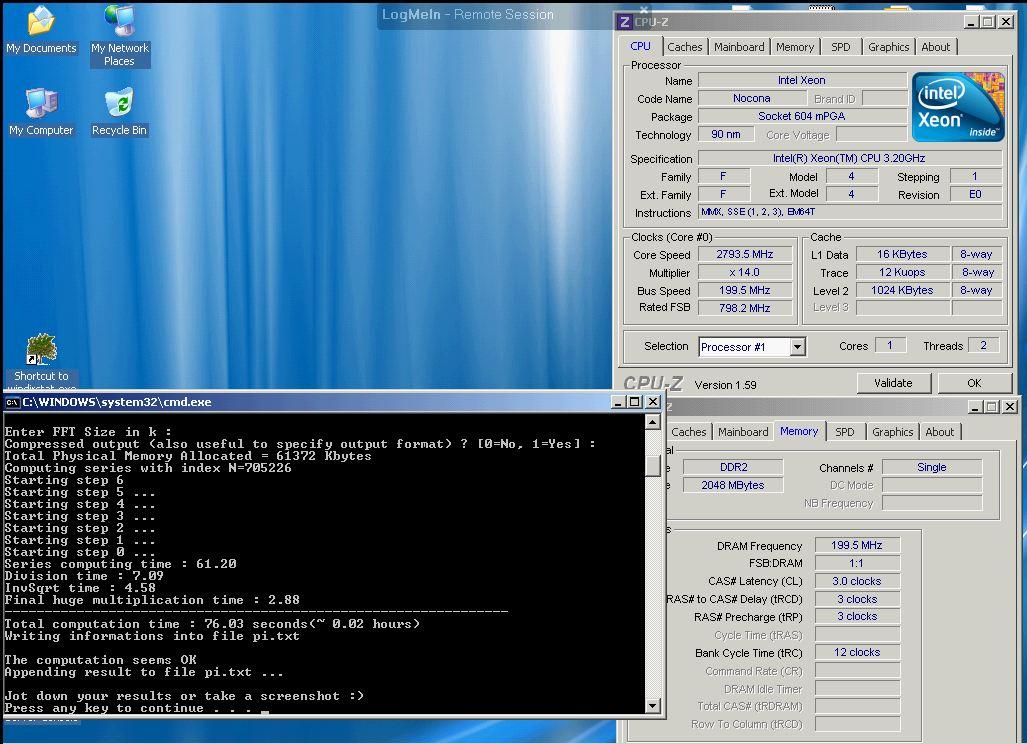Click the x 14.0 multiplier value
The height and width of the screenshot is (744, 1027).
745,272
